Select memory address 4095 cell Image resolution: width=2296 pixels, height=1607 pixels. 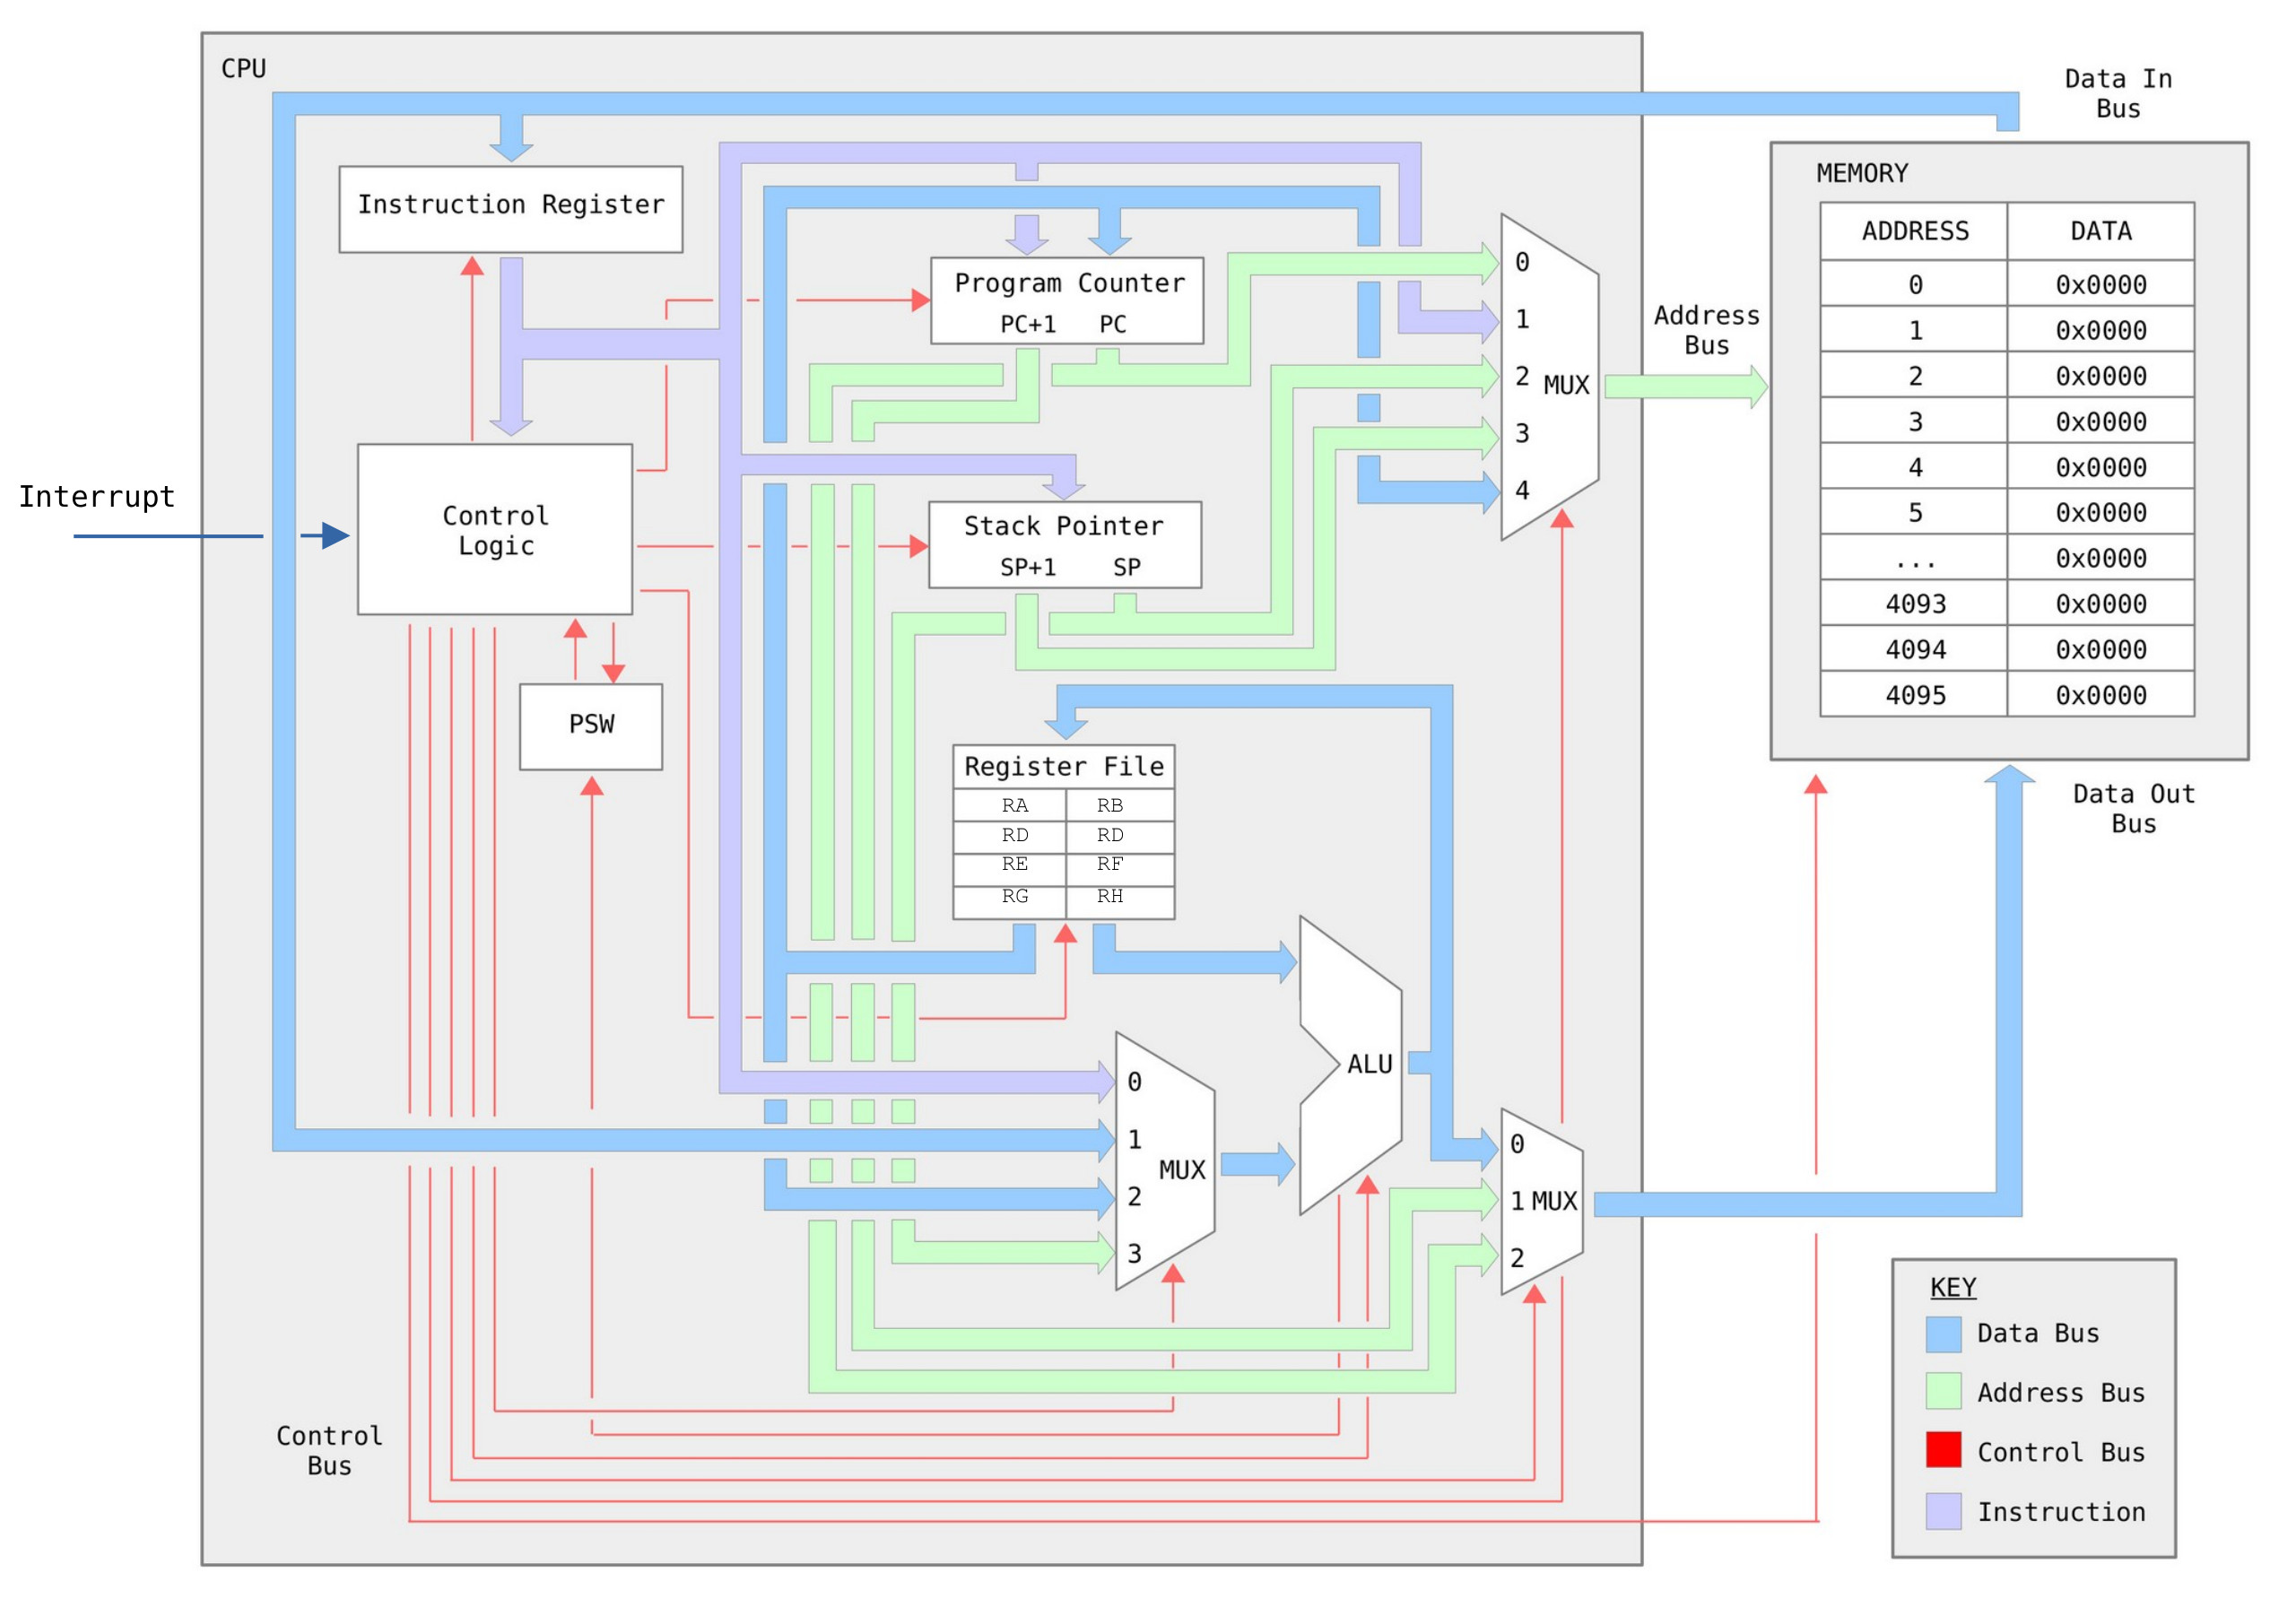tap(1914, 695)
